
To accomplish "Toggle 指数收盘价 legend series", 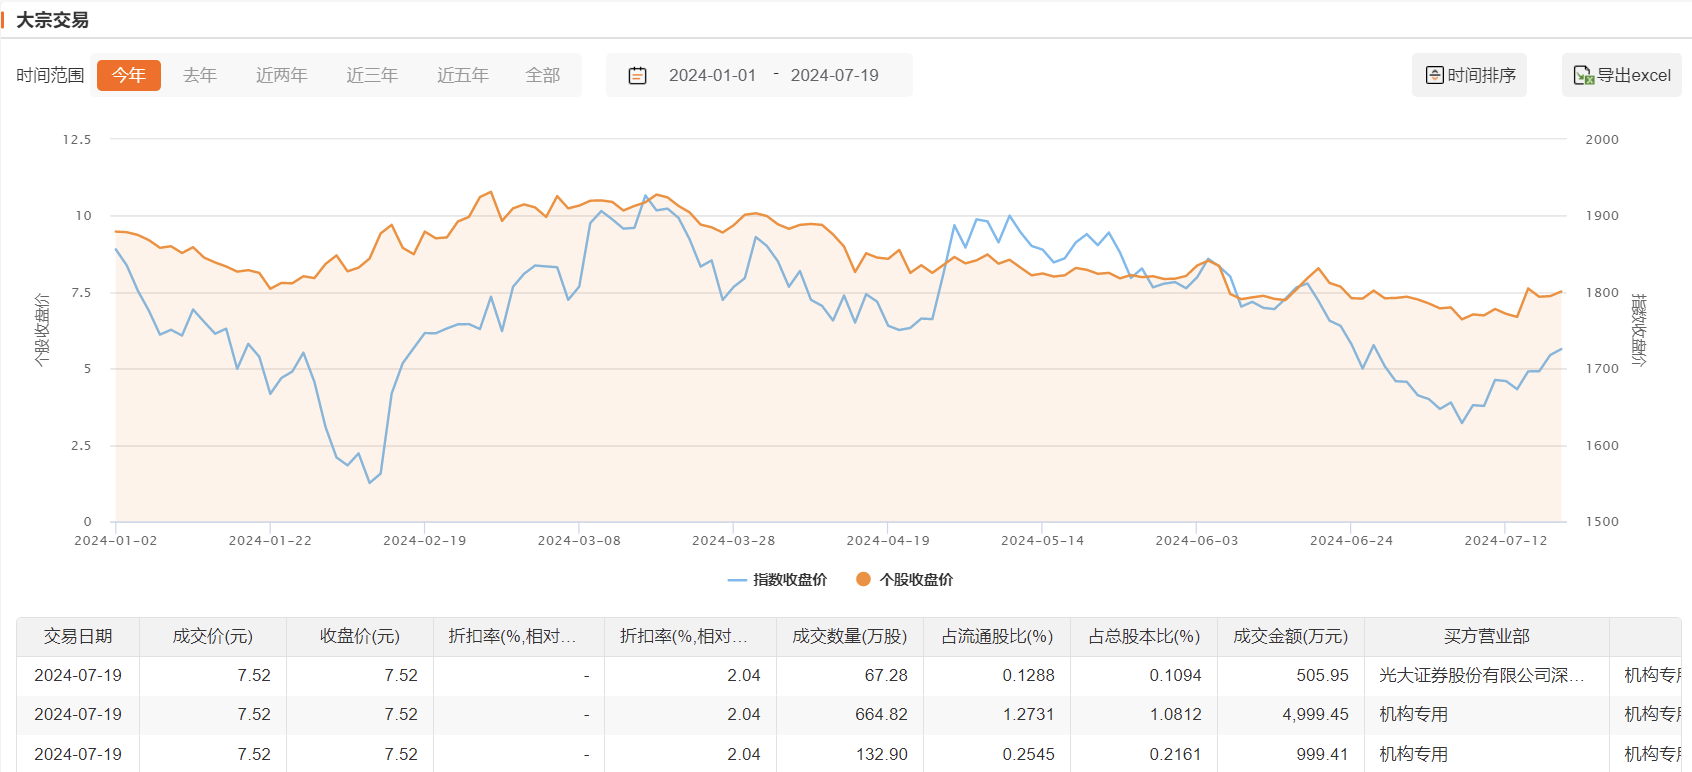I will (778, 580).
